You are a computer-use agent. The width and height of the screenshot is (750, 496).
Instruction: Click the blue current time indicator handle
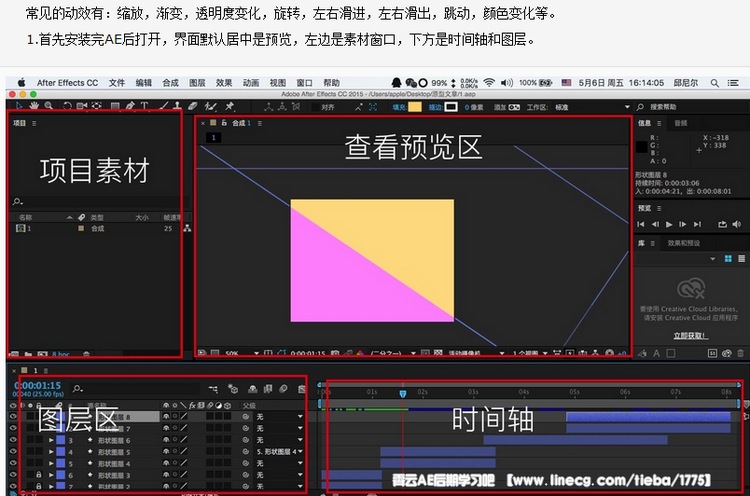403,393
